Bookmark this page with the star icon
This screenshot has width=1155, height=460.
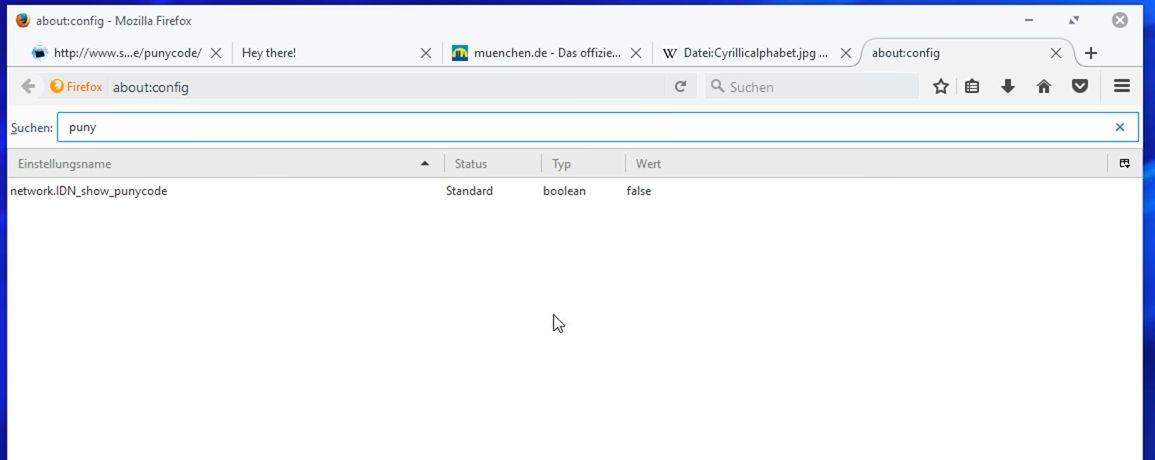[941, 86]
